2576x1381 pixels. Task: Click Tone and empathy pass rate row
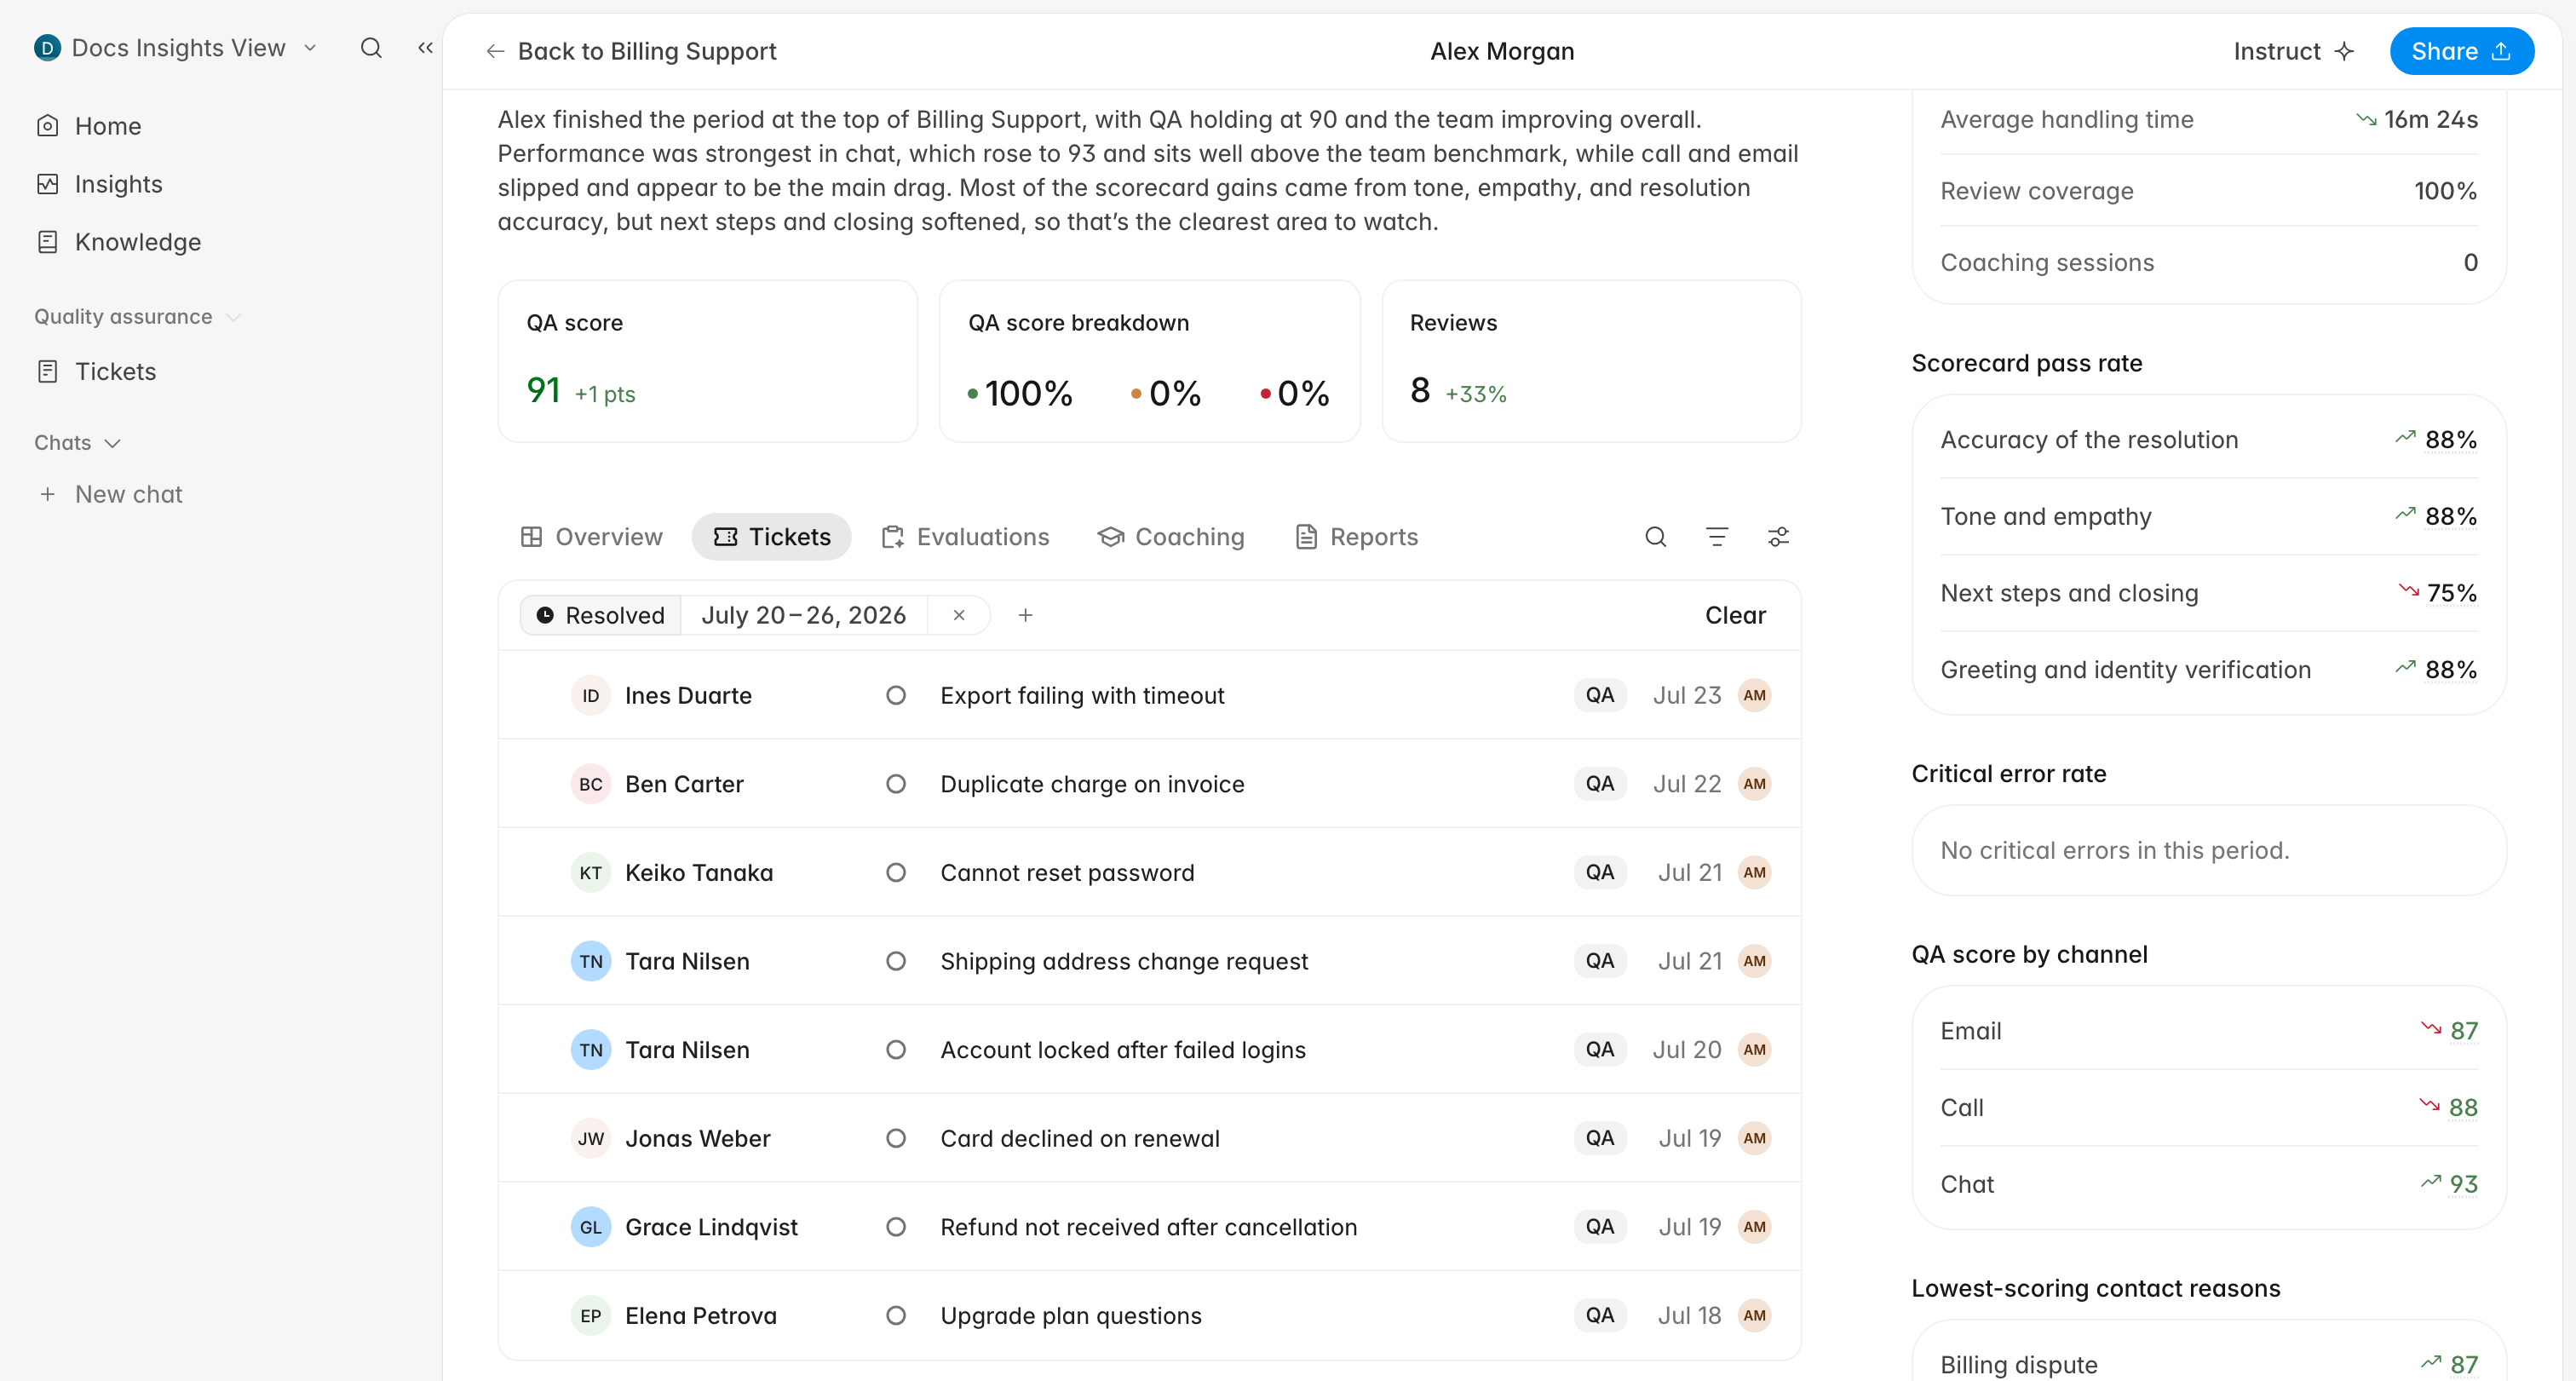[x=2208, y=516]
